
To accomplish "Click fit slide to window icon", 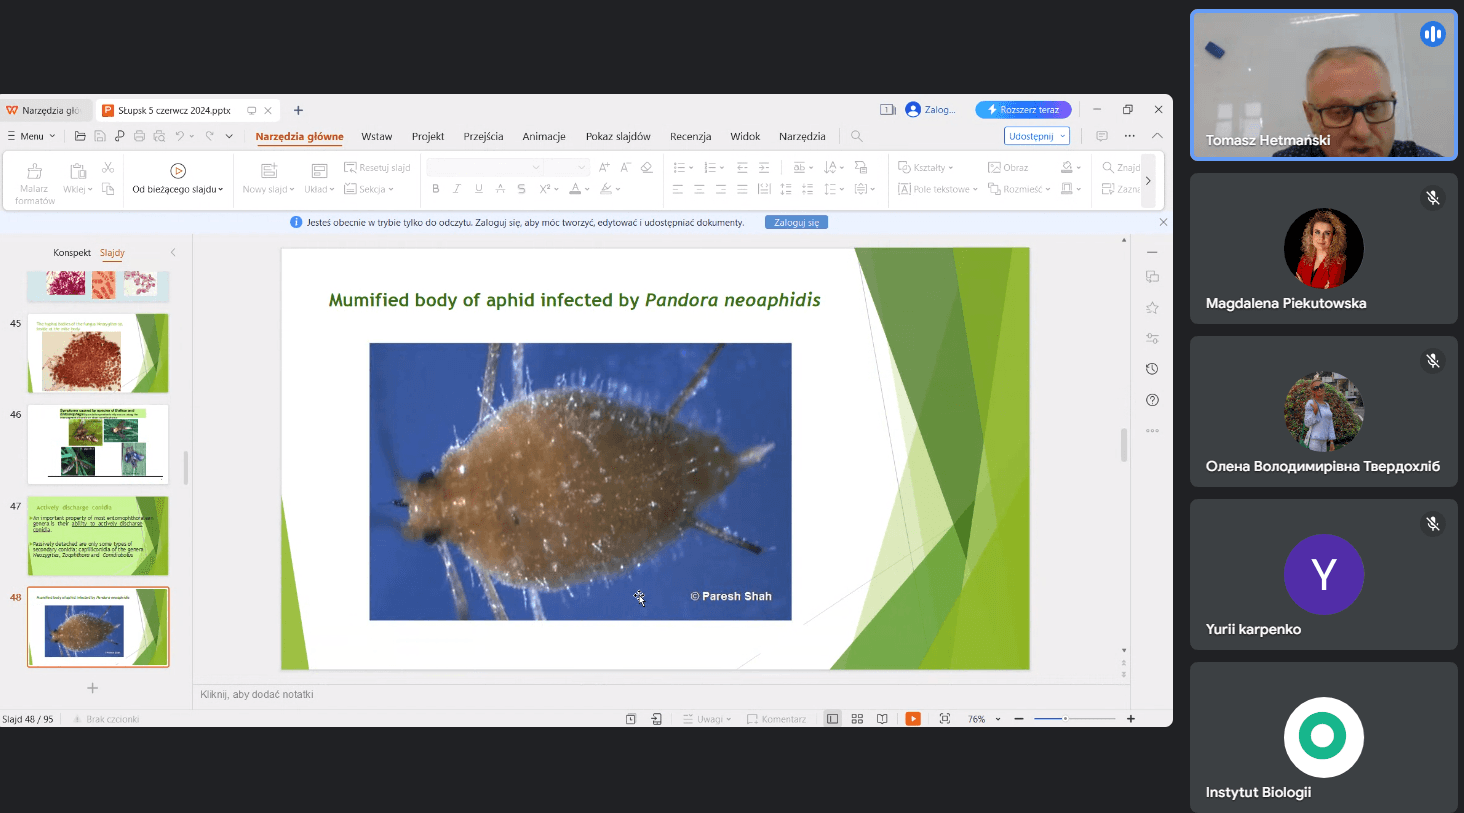I will click(x=945, y=719).
